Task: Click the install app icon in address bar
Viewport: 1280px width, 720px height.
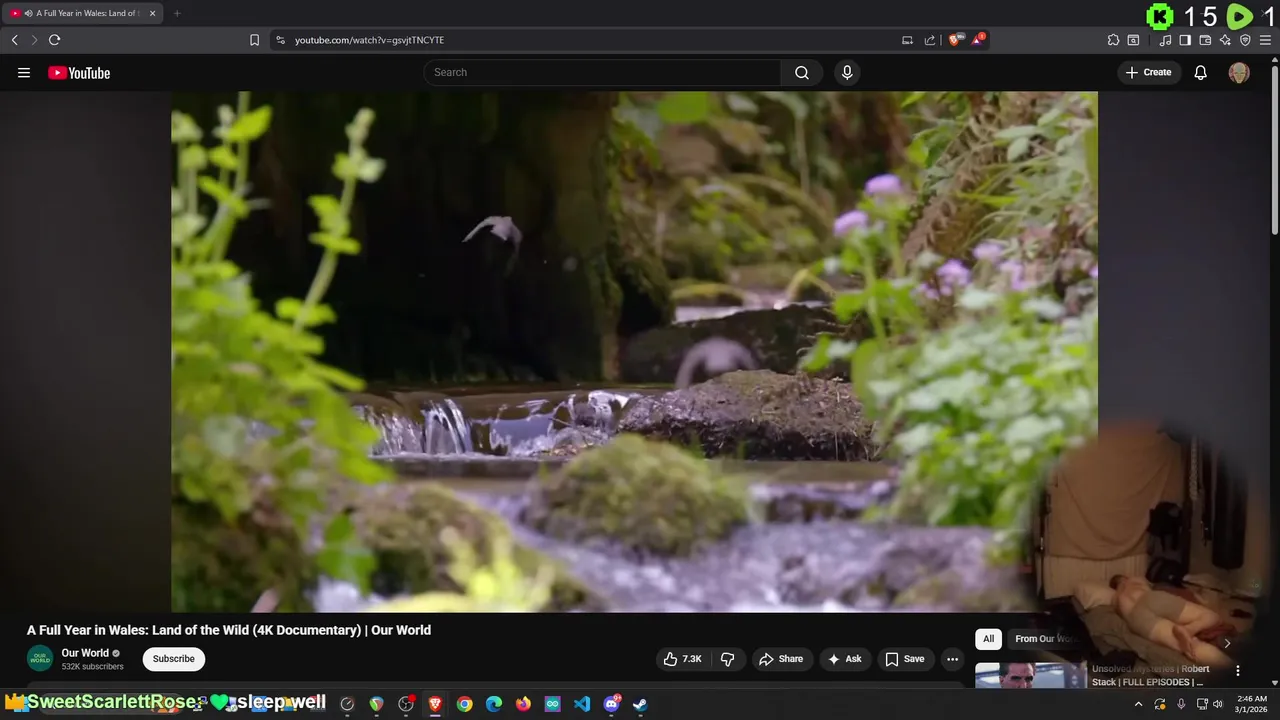Action: tap(907, 40)
